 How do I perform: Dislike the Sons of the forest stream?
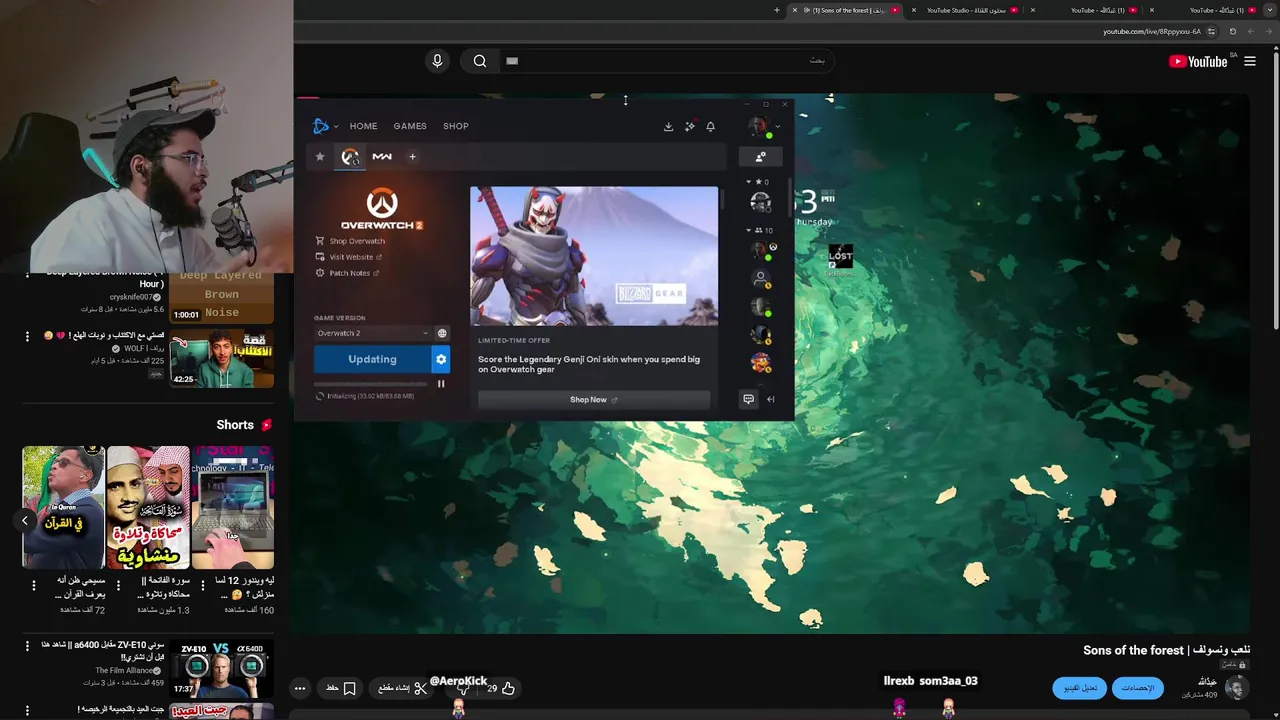click(x=462, y=688)
